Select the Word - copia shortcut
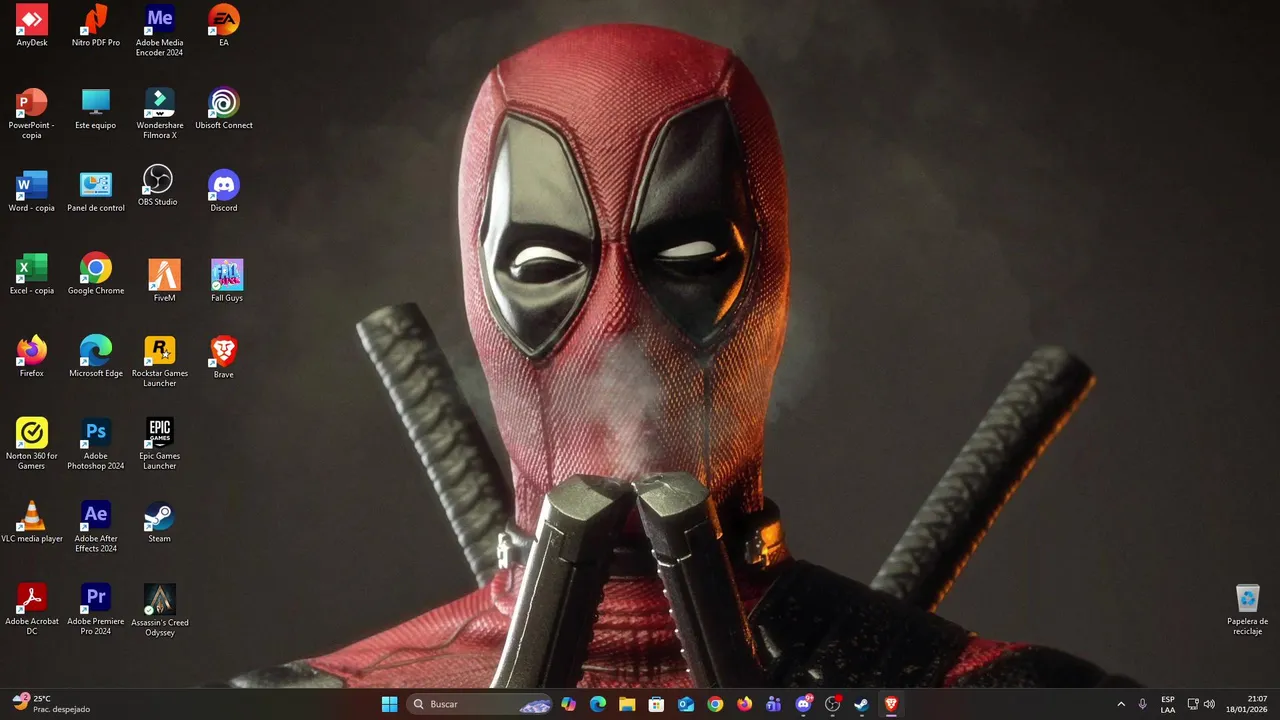The image size is (1280, 720). (32, 192)
